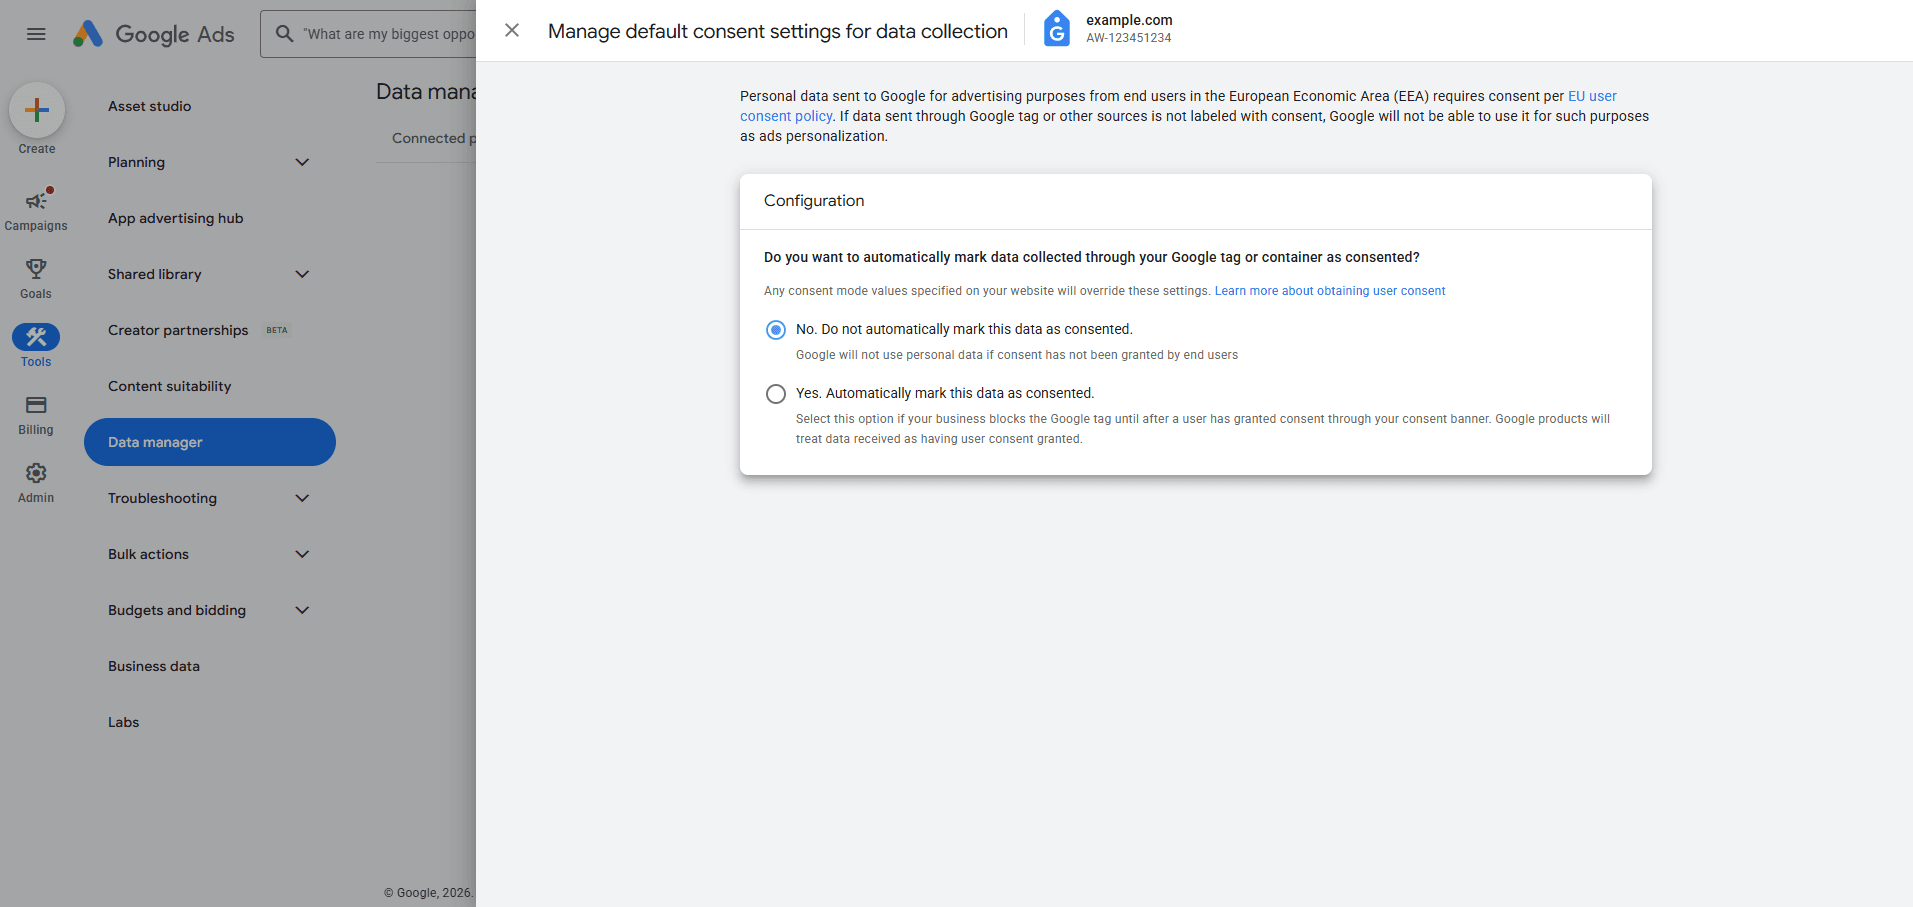Go to Content suitability
1913x907 pixels.
coord(170,386)
